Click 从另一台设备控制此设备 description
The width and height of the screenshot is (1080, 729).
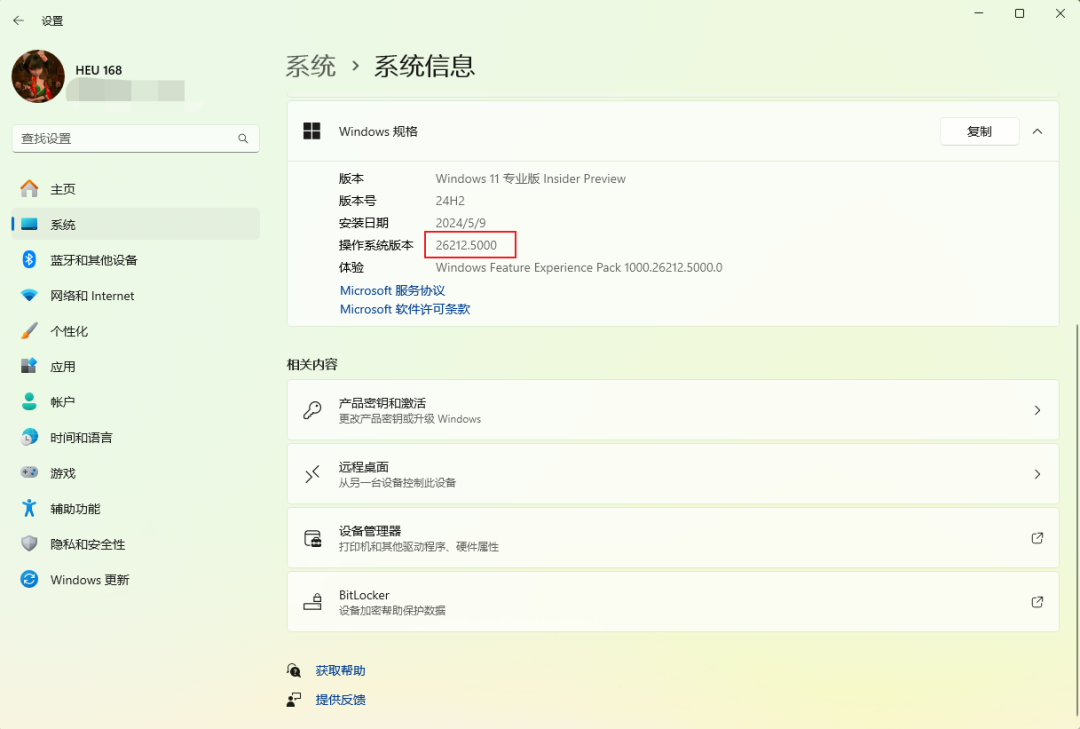click(x=397, y=483)
